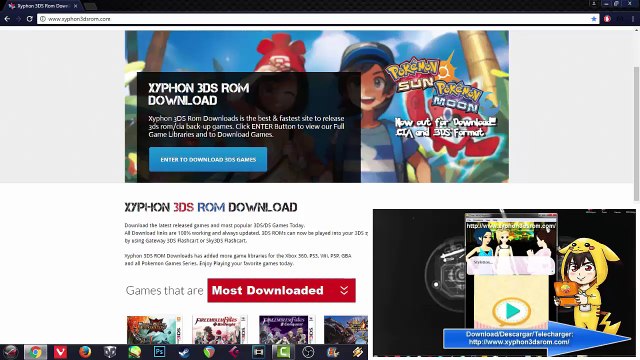Open a new tab beside the Xyphon tab

[90, 6]
